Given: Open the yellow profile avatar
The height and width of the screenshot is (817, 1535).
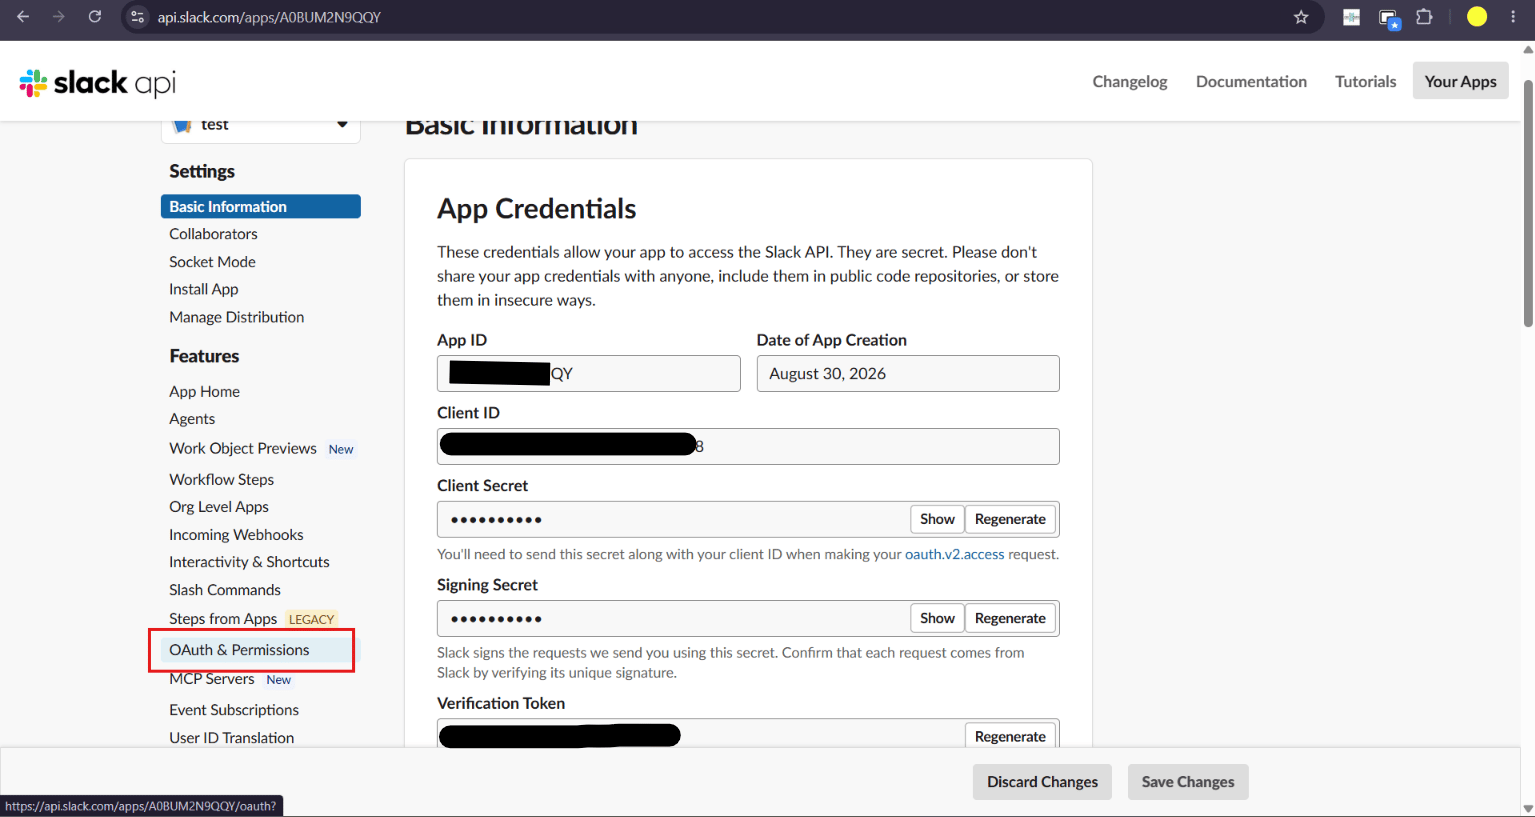Looking at the screenshot, I should pyautogui.click(x=1477, y=17).
